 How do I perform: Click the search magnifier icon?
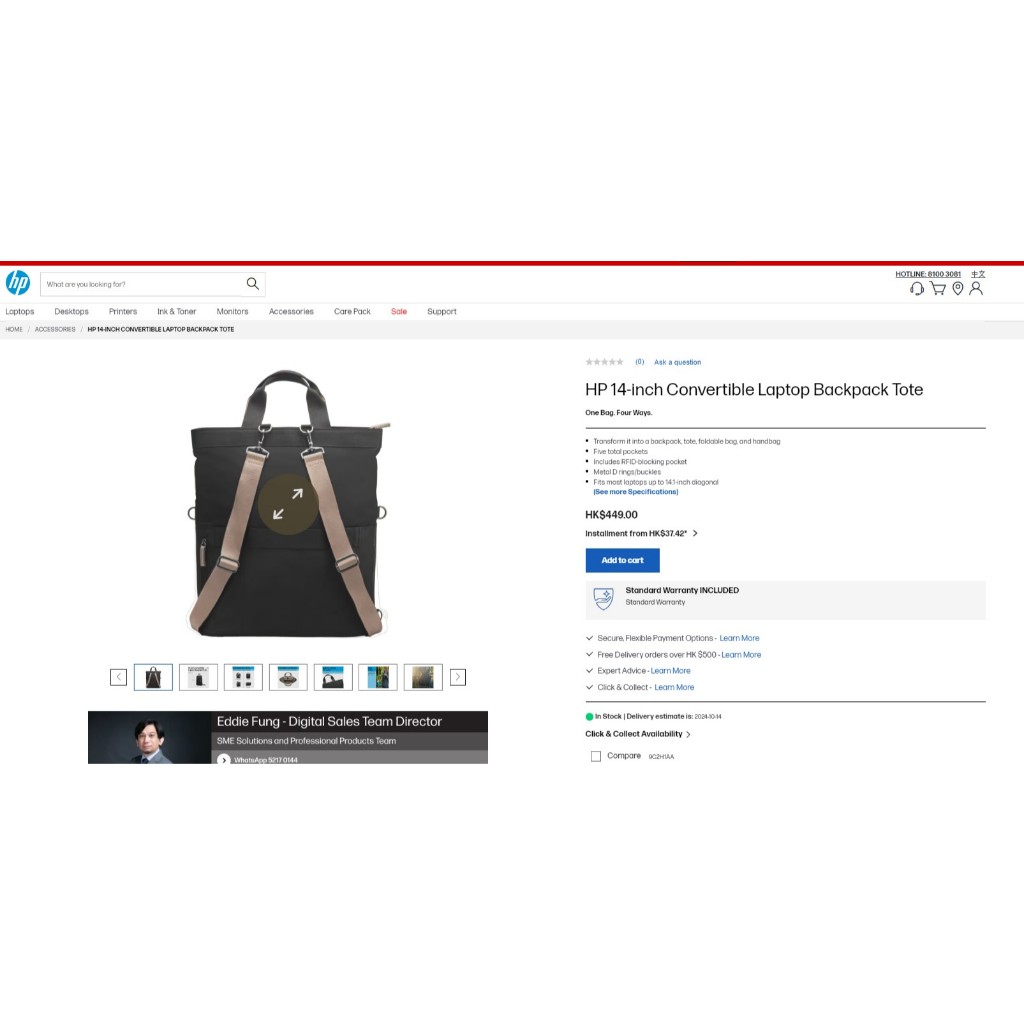(x=252, y=283)
